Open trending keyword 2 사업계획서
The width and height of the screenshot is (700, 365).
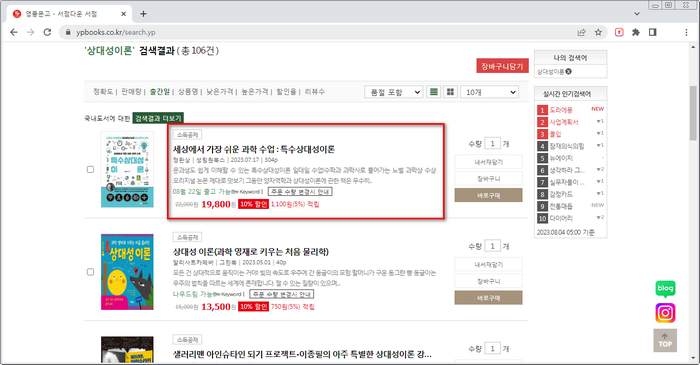point(564,122)
